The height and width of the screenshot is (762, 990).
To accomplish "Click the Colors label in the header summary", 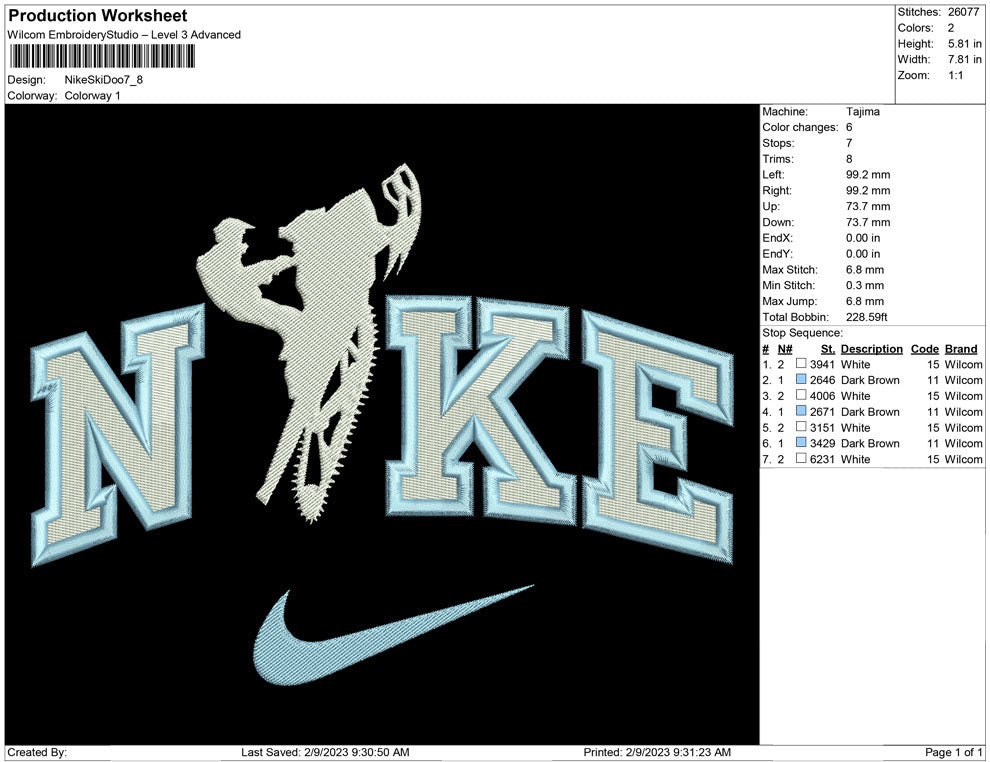I will click(x=915, y=28).
